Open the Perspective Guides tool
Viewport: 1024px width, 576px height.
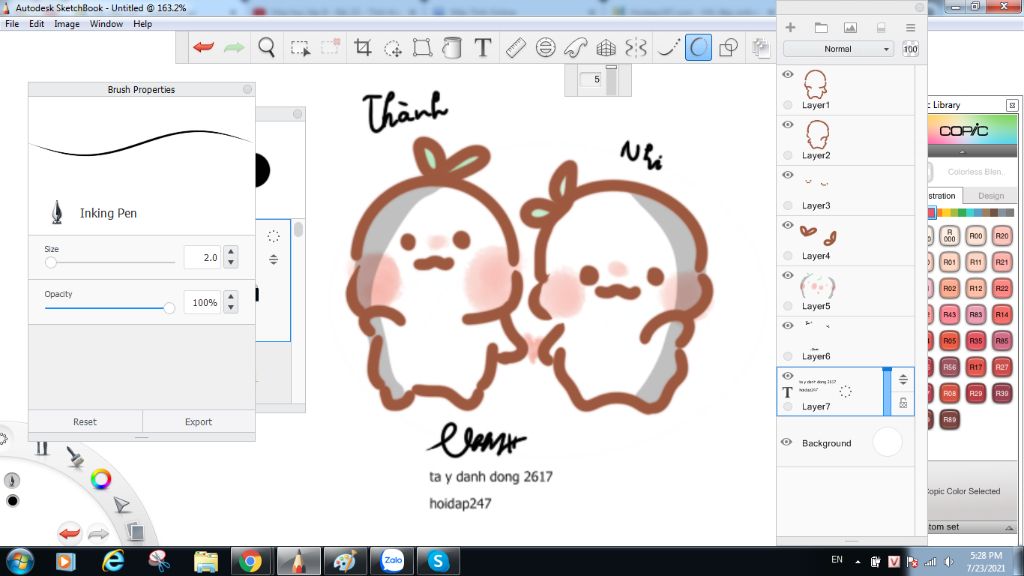click(606, 47)
